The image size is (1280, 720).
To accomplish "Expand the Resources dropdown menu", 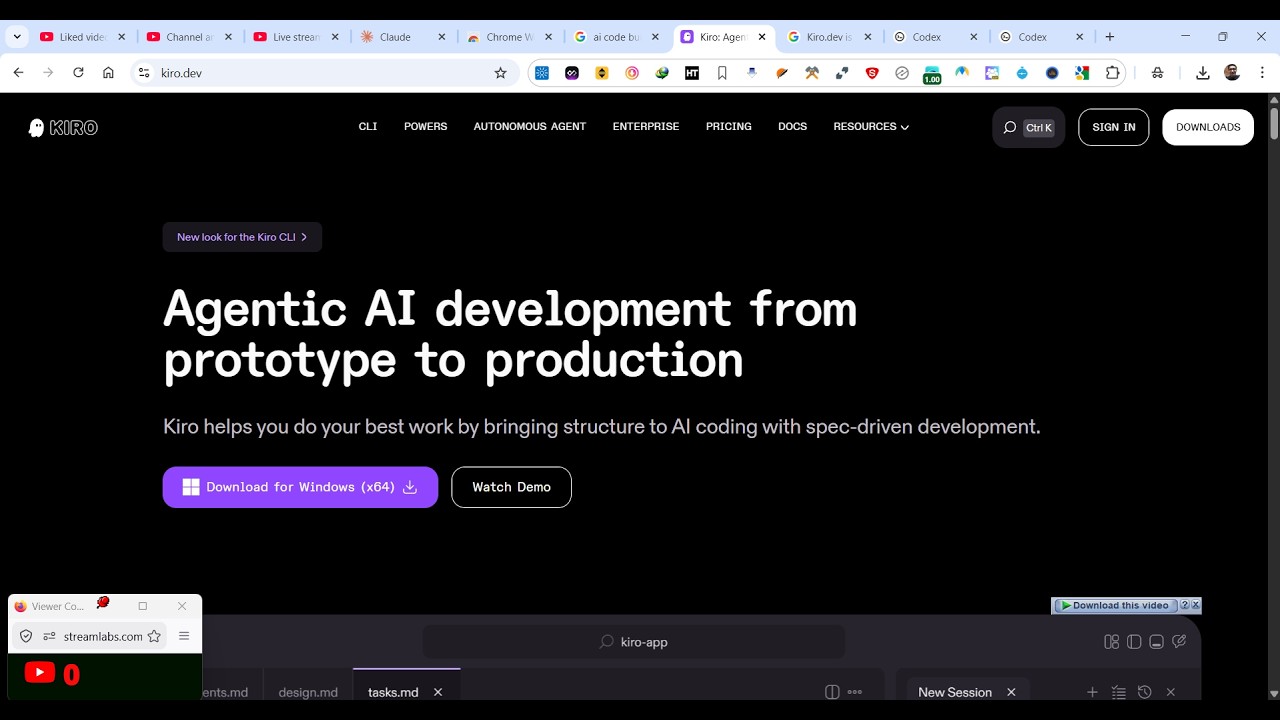I will 871,127.
